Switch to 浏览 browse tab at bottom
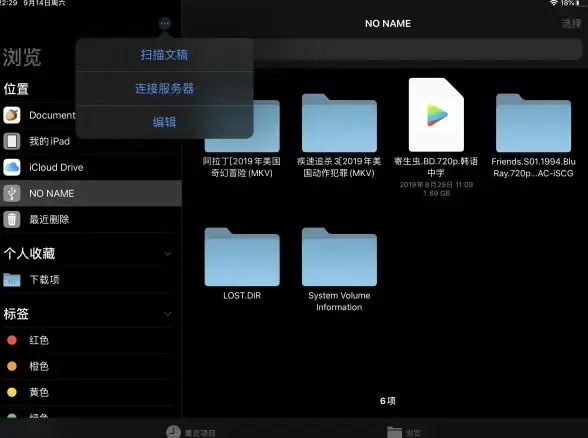The height and width of the screenshot is (438, 588). click(404, 432)
